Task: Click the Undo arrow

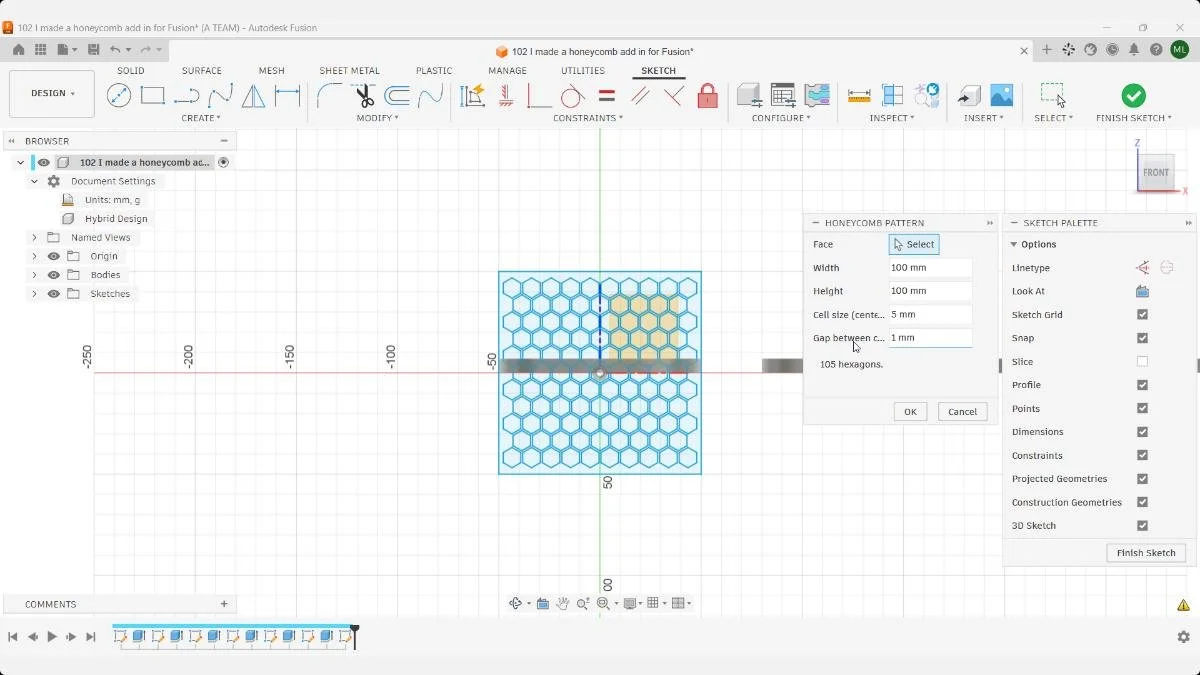Action: [115, 49]
